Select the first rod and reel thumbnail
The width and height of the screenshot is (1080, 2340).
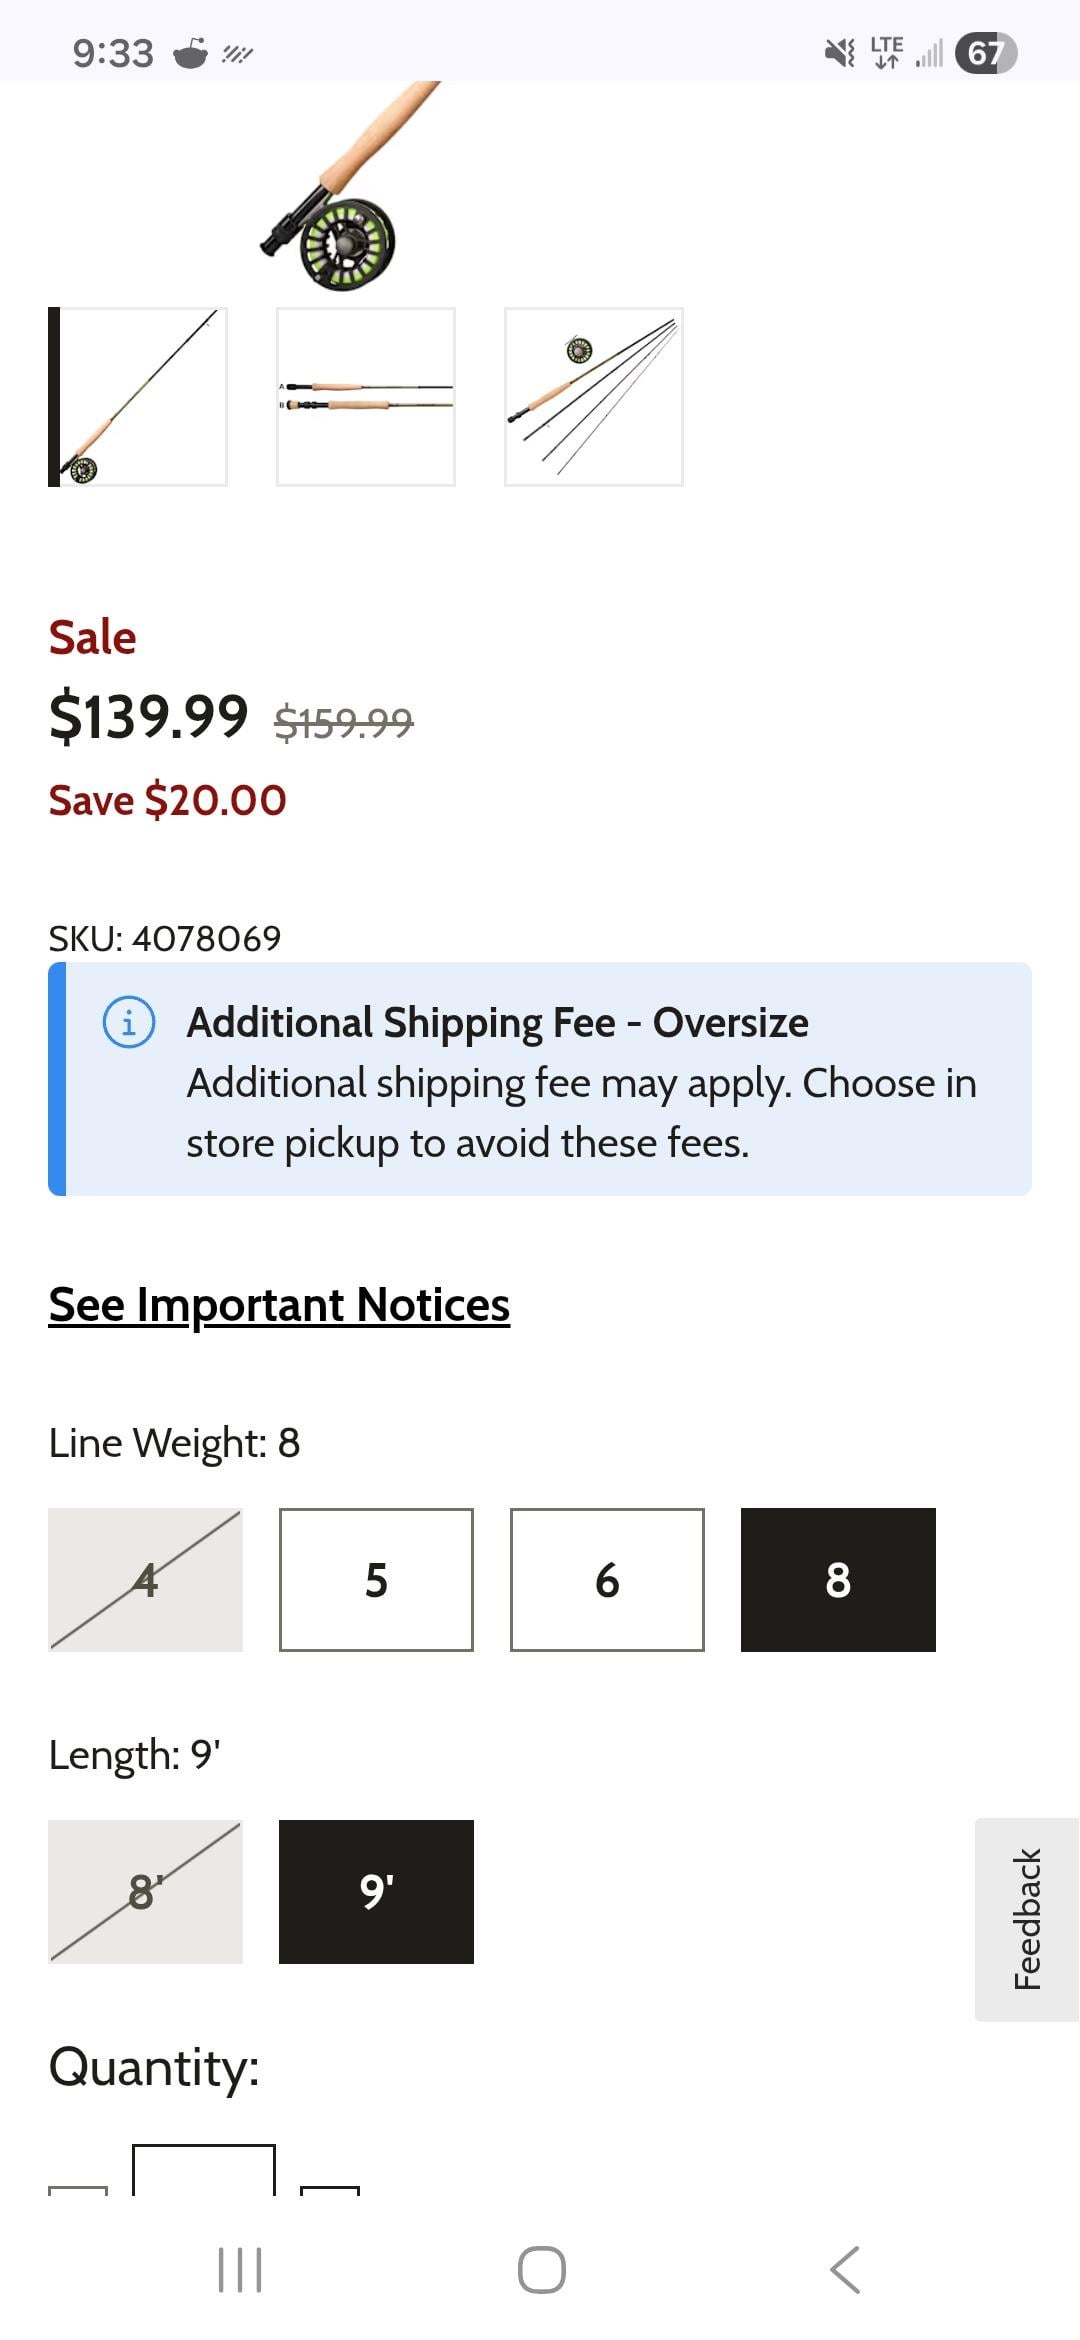139,397
